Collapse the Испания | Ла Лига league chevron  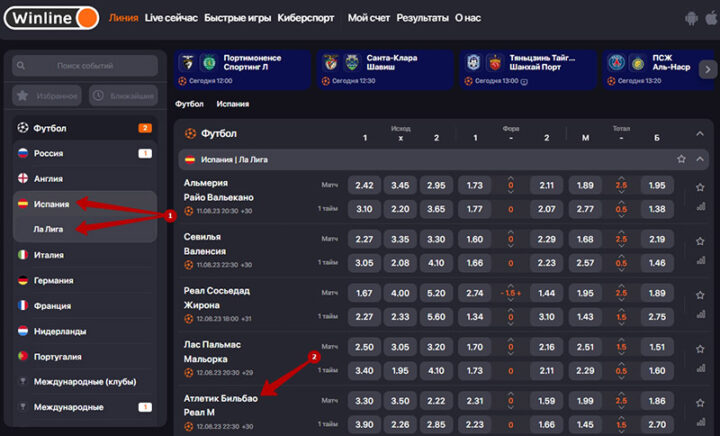coord(700,159)
